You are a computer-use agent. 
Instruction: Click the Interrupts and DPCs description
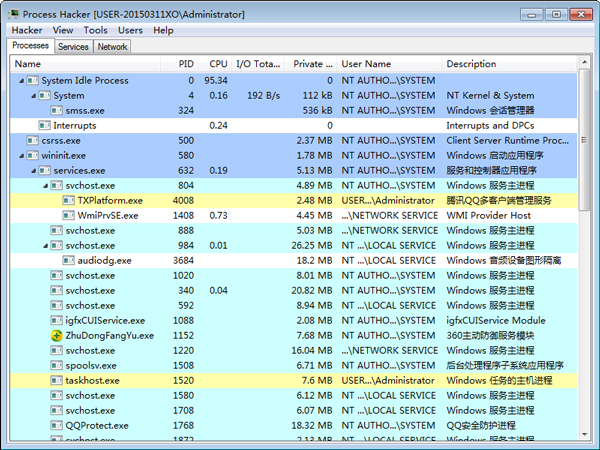pos(490,126)
